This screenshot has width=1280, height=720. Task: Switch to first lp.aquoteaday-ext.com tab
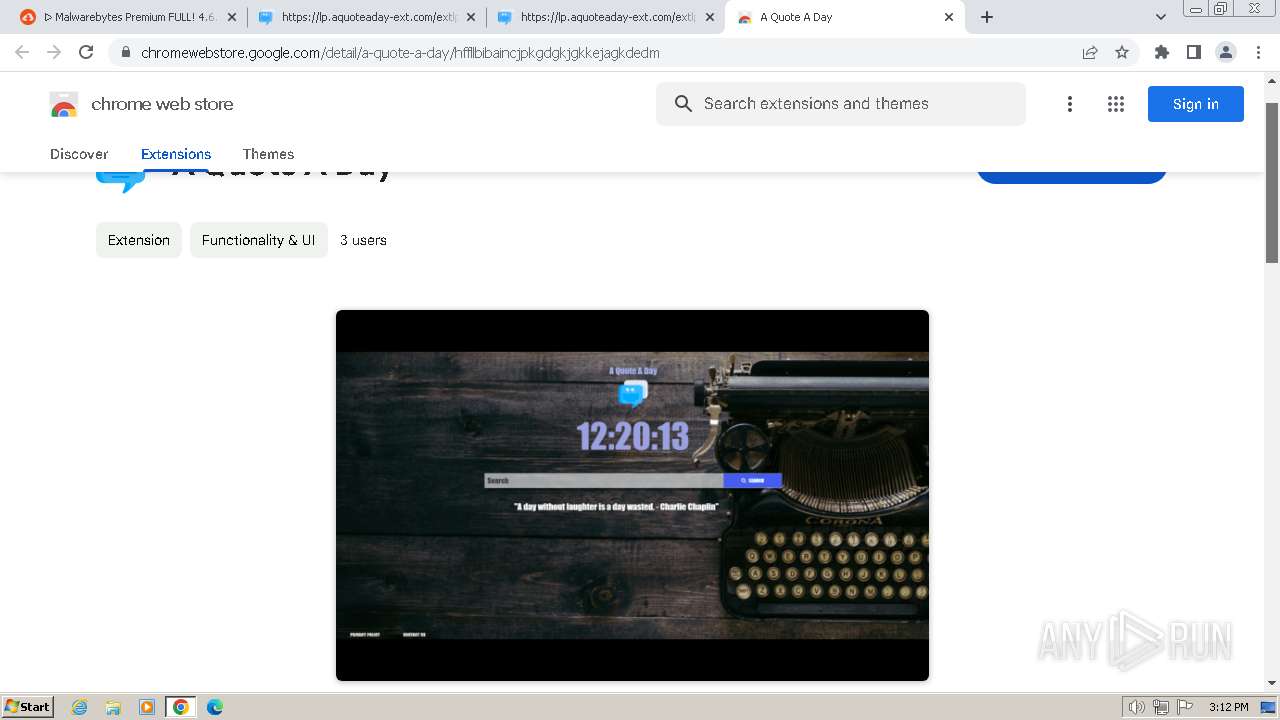[367, 17]
